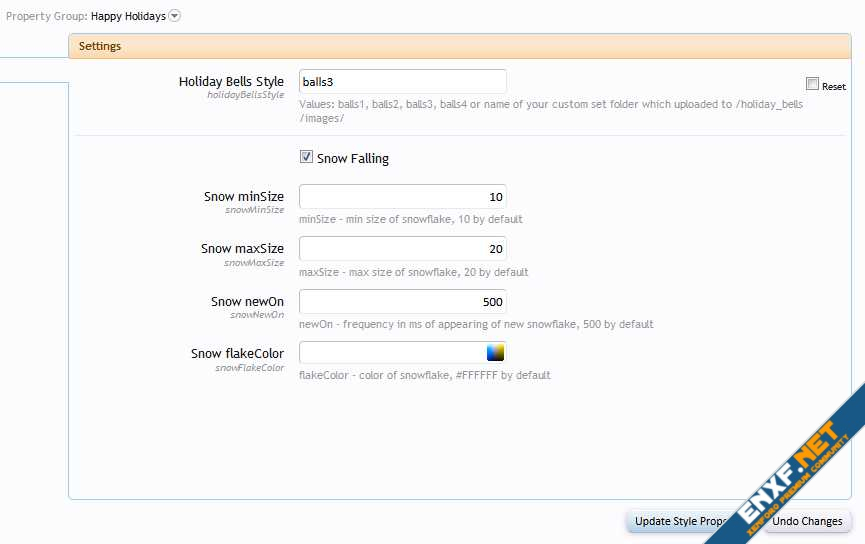
Task: Open the Happy Holidays property group dropdown arrow
Action: click(175, 16)
